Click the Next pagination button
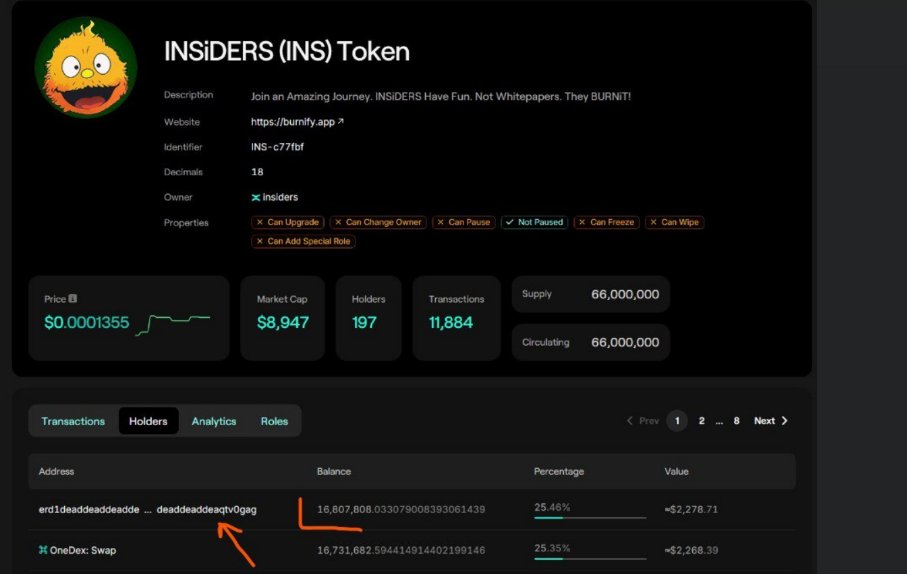 (770, 421)
